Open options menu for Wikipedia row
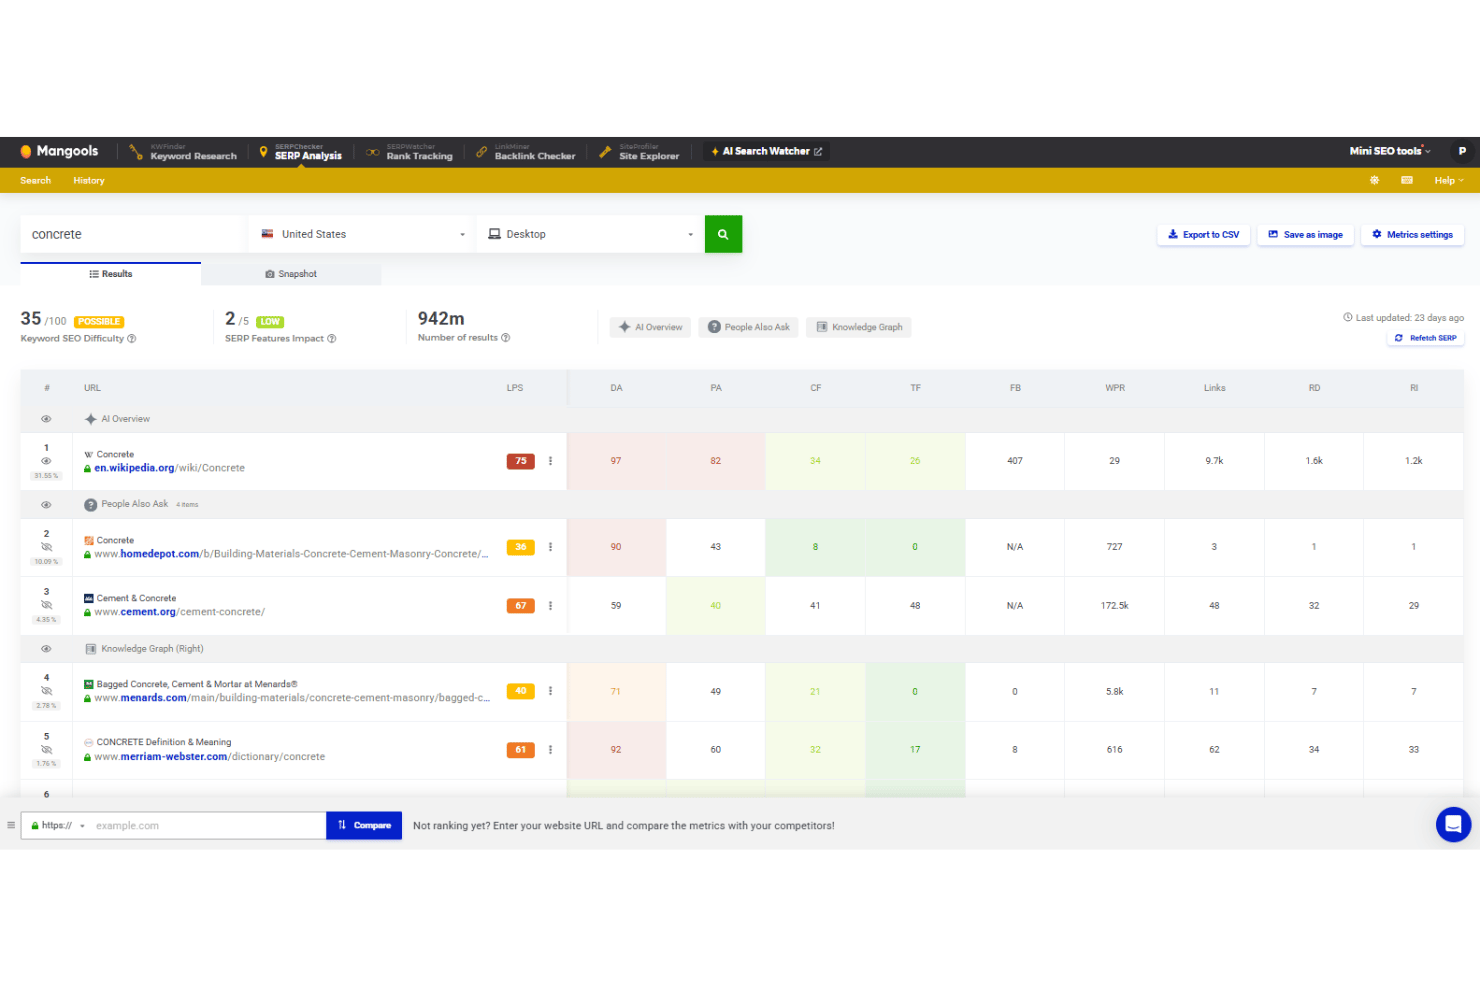 (x=550, y=461)
